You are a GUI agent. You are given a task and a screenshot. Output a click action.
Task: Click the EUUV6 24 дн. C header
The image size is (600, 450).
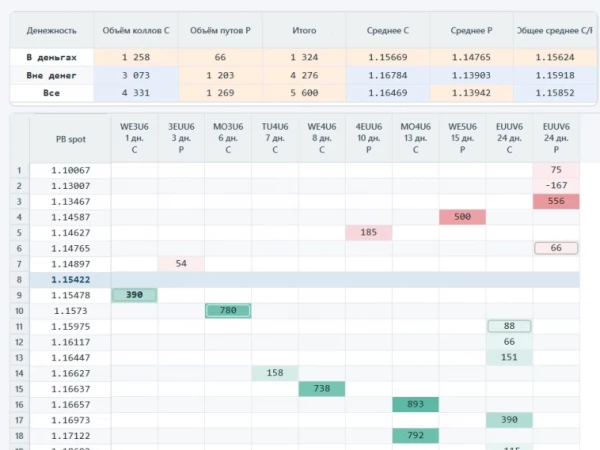509,138
